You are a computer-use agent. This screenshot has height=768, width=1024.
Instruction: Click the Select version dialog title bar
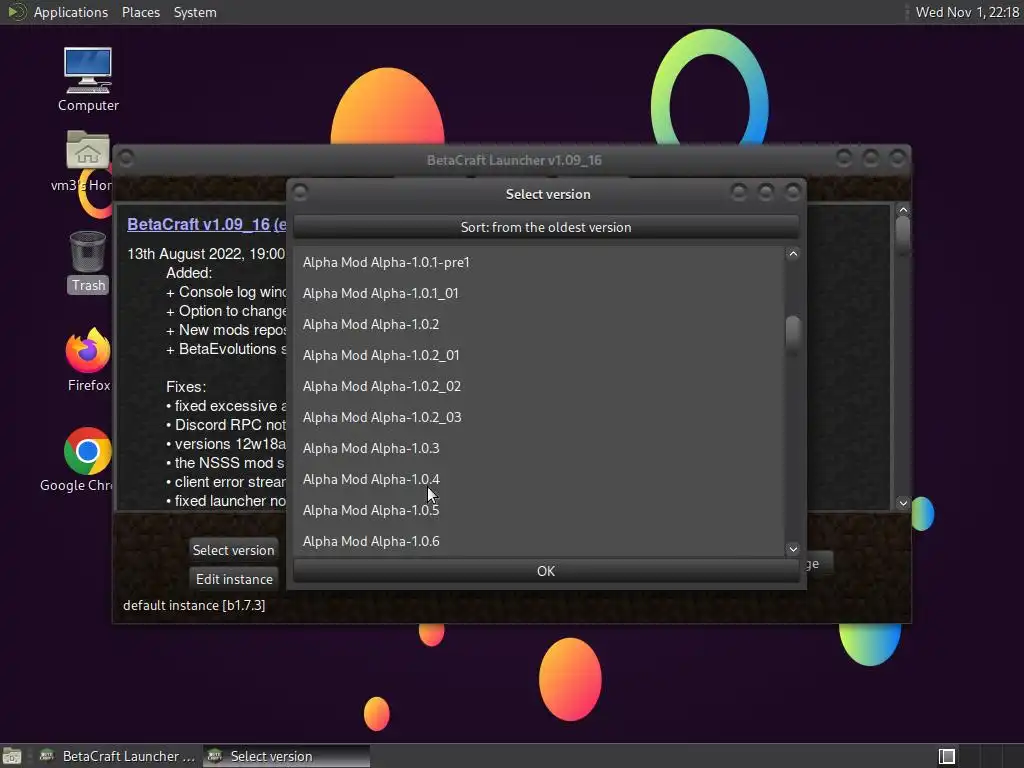(x=547, y=194)
